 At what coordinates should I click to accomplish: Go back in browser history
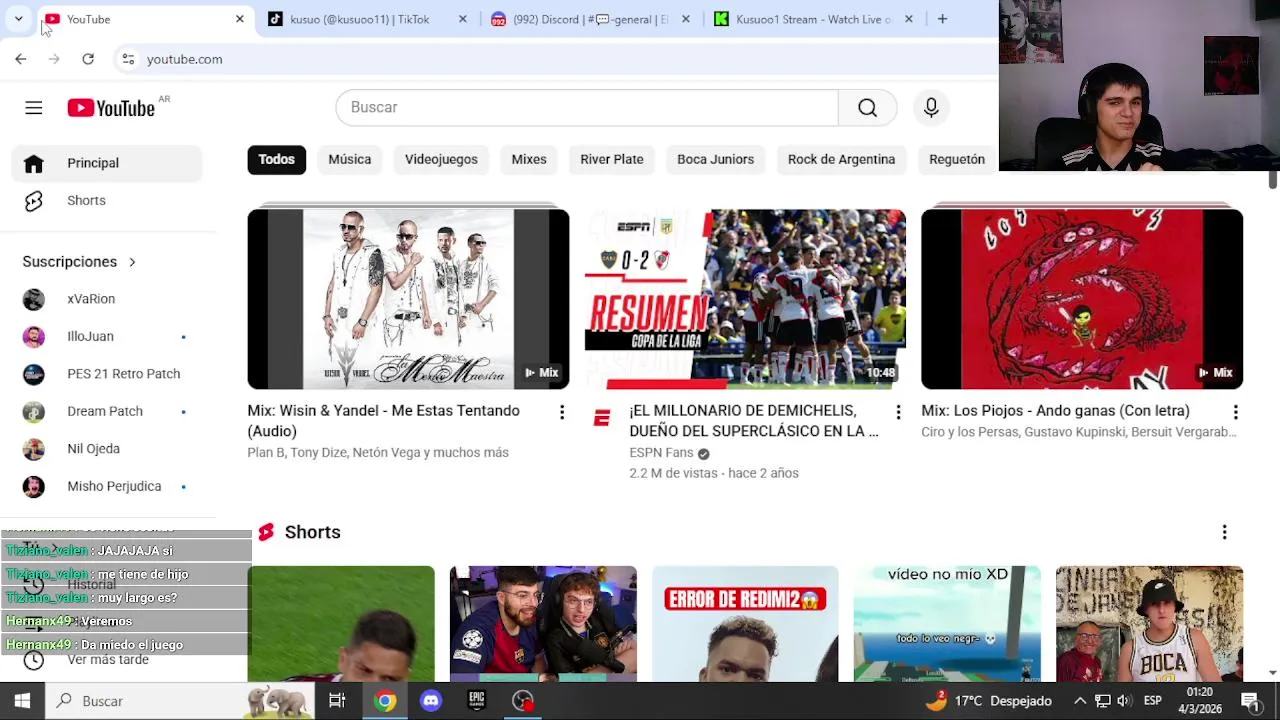[21, 59]
